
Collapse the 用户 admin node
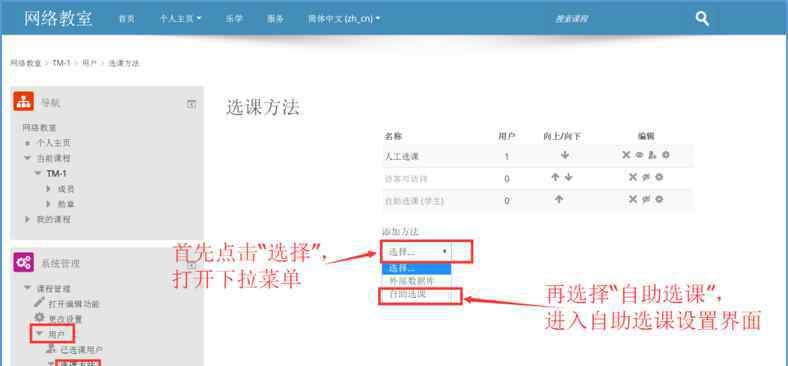click(x=39, y=333)
